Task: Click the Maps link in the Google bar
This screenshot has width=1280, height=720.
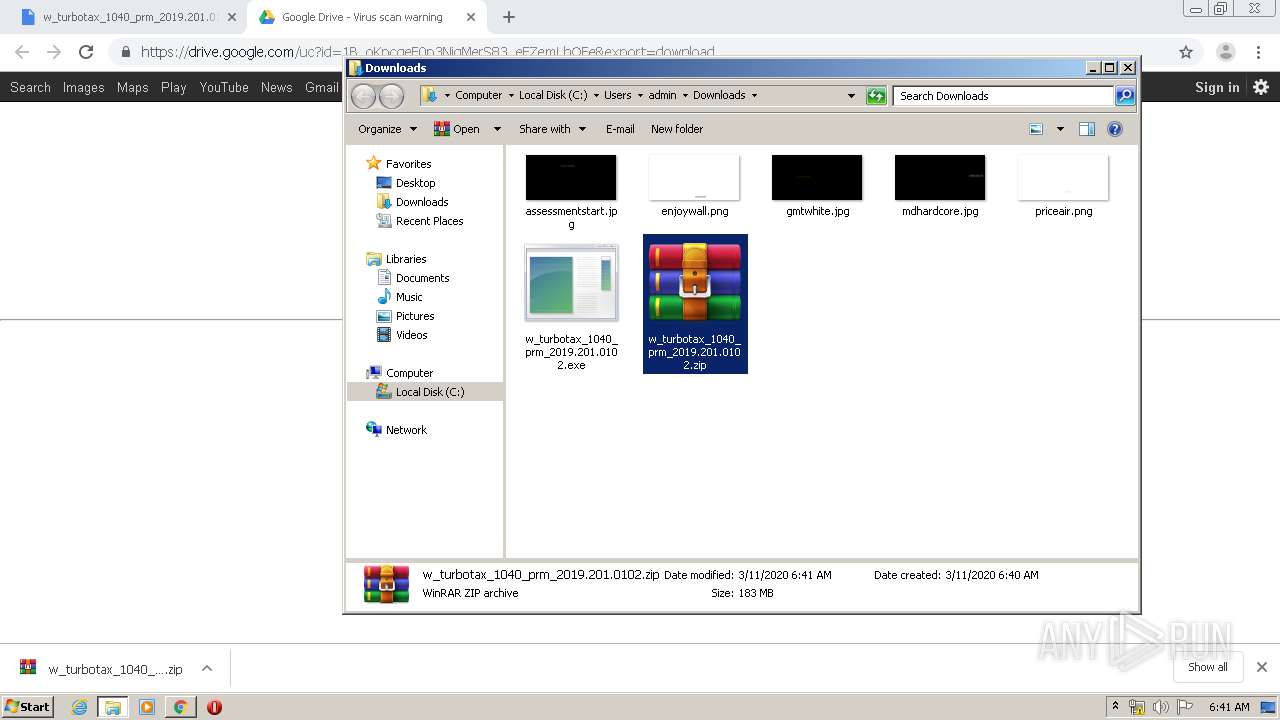Action: [x=133, y=87]
